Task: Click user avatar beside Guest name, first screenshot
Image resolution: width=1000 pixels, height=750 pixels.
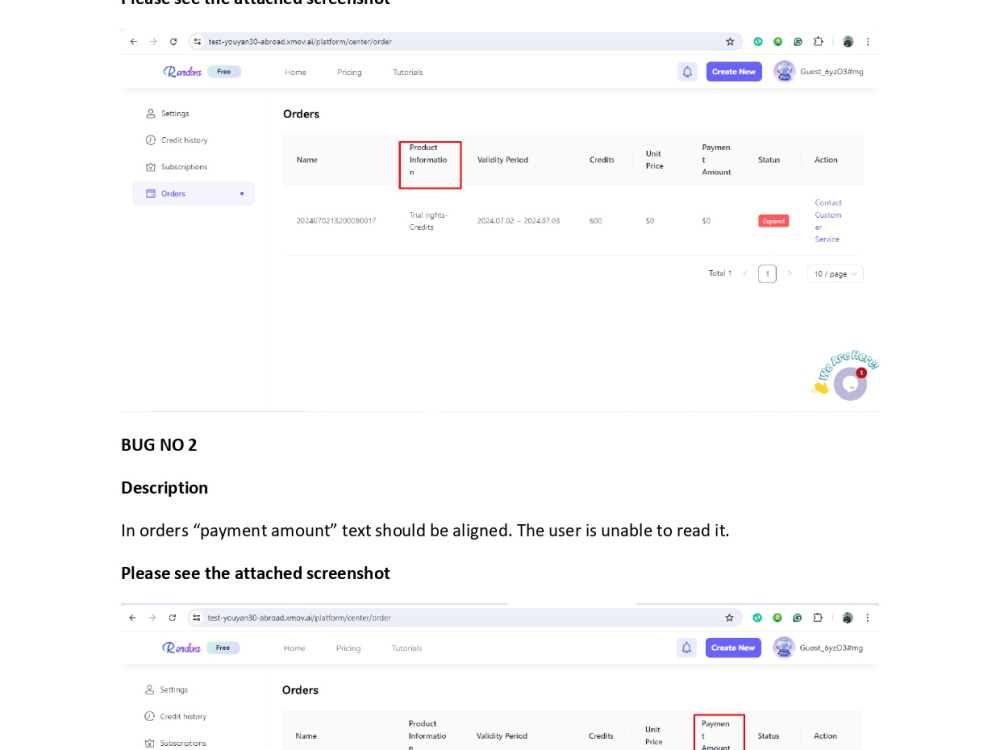Action: (x=784, y=71)
